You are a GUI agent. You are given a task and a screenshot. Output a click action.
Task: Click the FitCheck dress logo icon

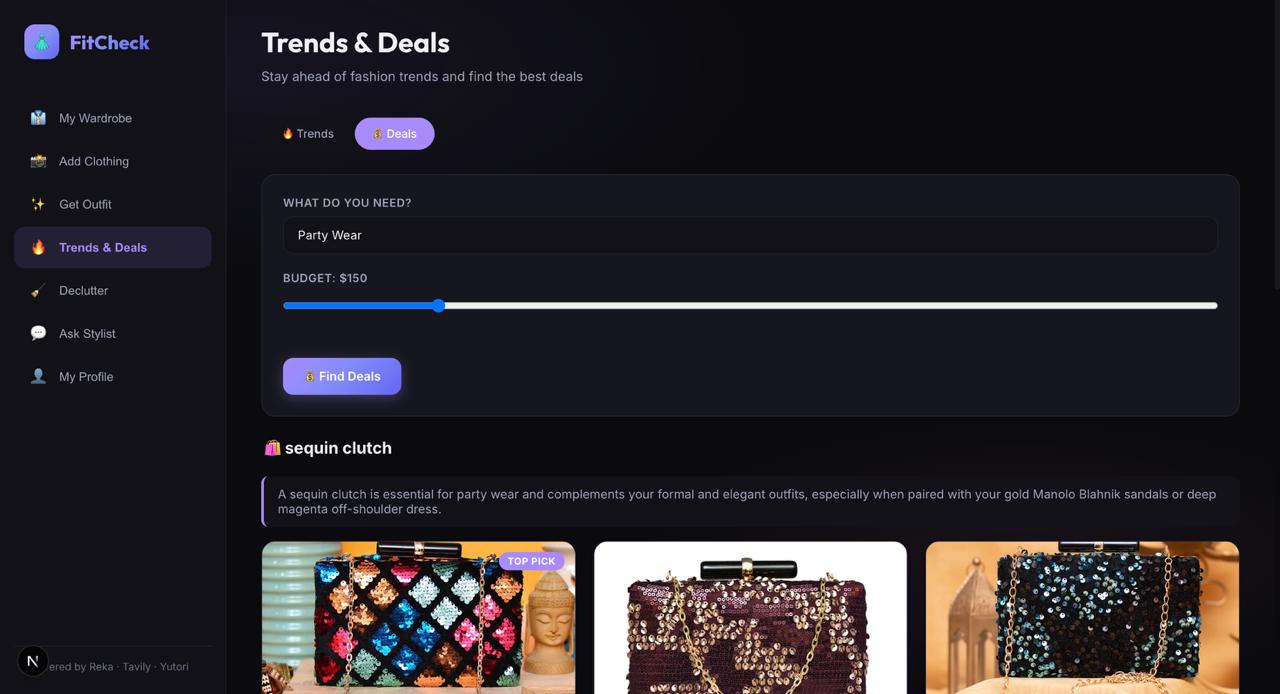(42, 42)
